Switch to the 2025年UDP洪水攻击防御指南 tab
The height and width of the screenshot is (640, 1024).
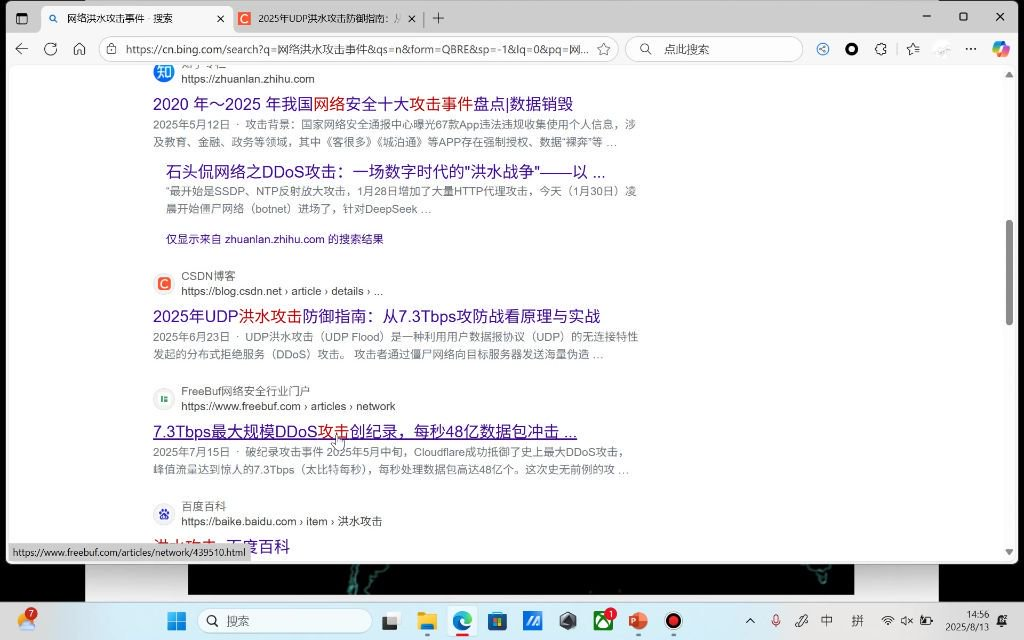328,18
